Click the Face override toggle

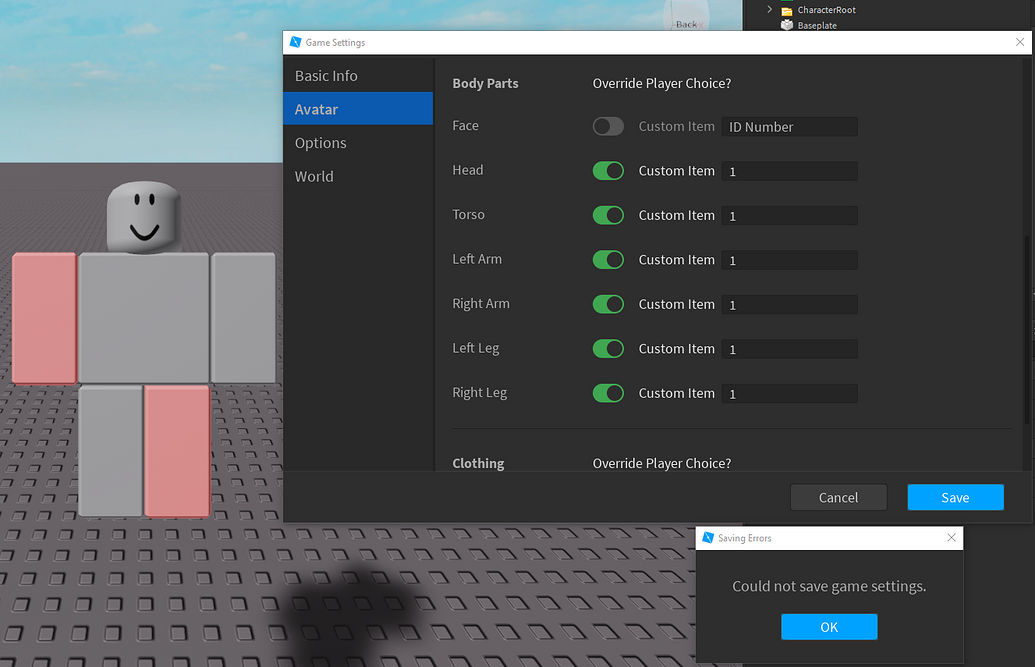point(608,126)
